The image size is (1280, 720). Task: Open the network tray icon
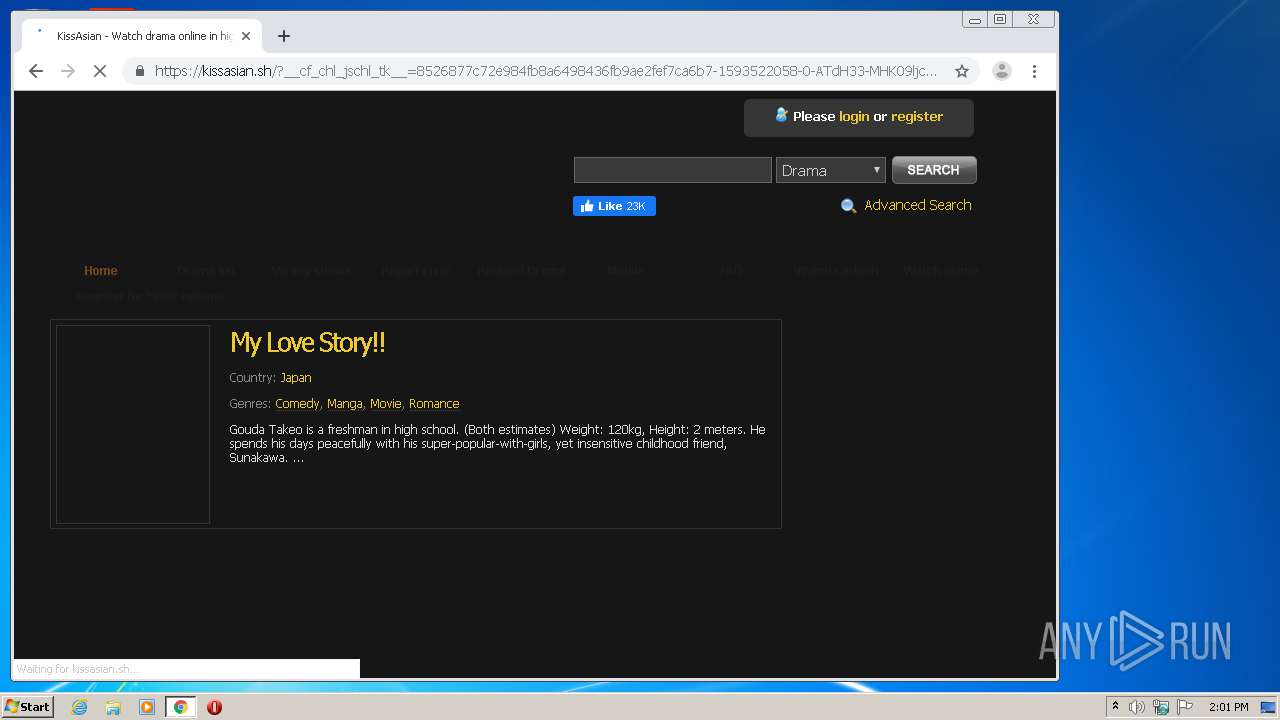1161,707
